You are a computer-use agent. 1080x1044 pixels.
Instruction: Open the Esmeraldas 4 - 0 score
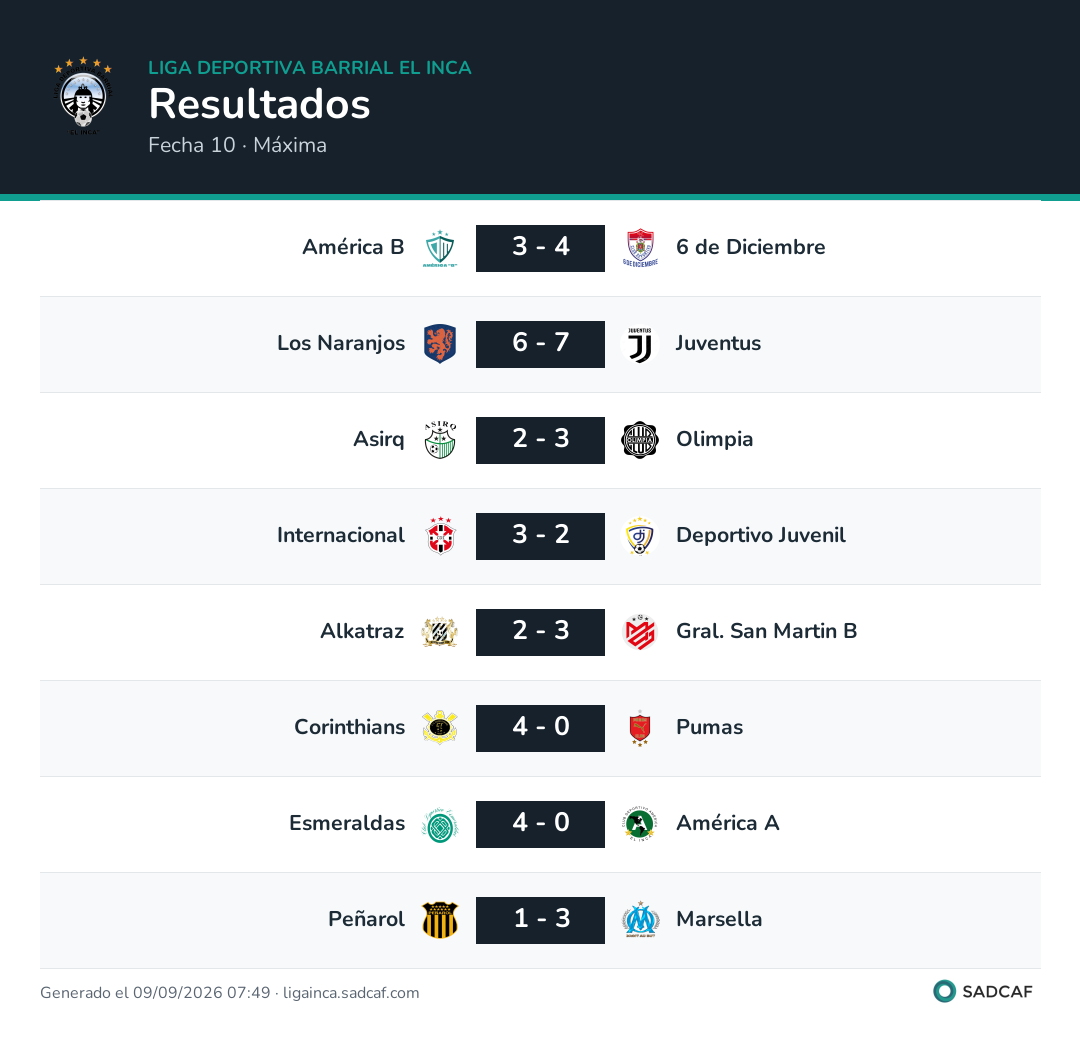tap(540, 824)
